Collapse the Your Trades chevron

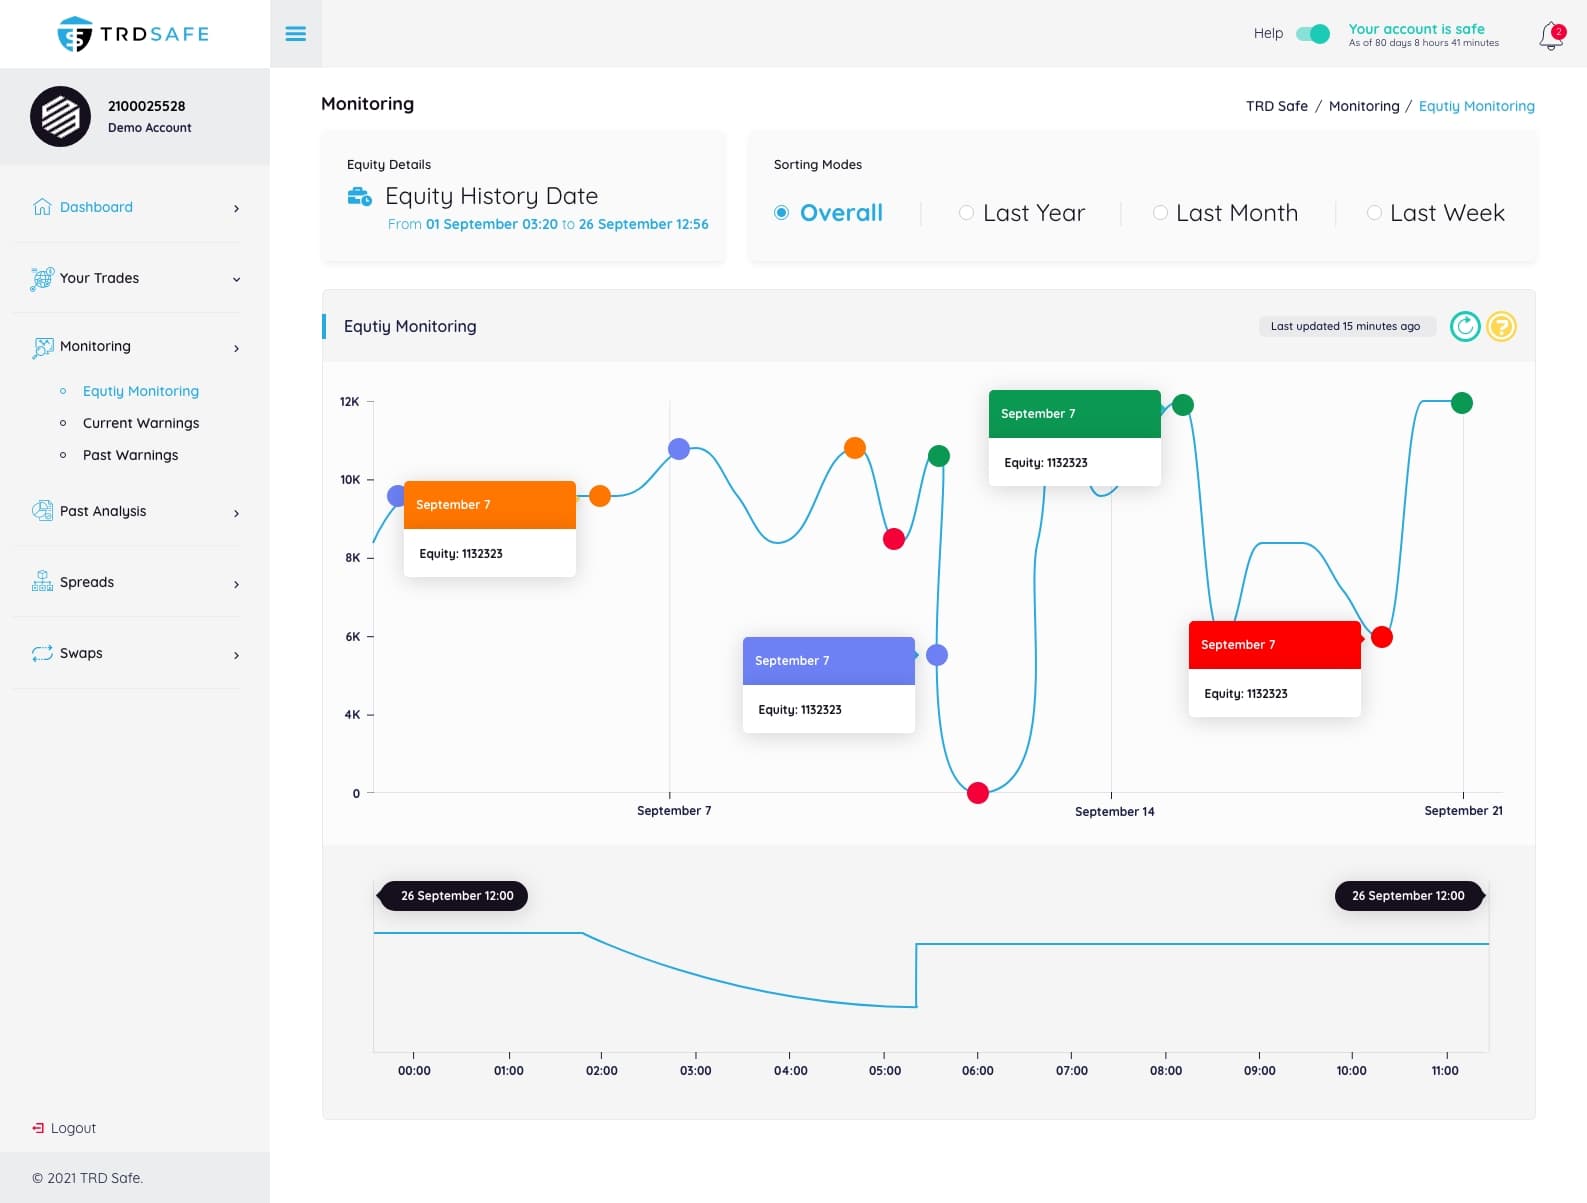[236, 279]
